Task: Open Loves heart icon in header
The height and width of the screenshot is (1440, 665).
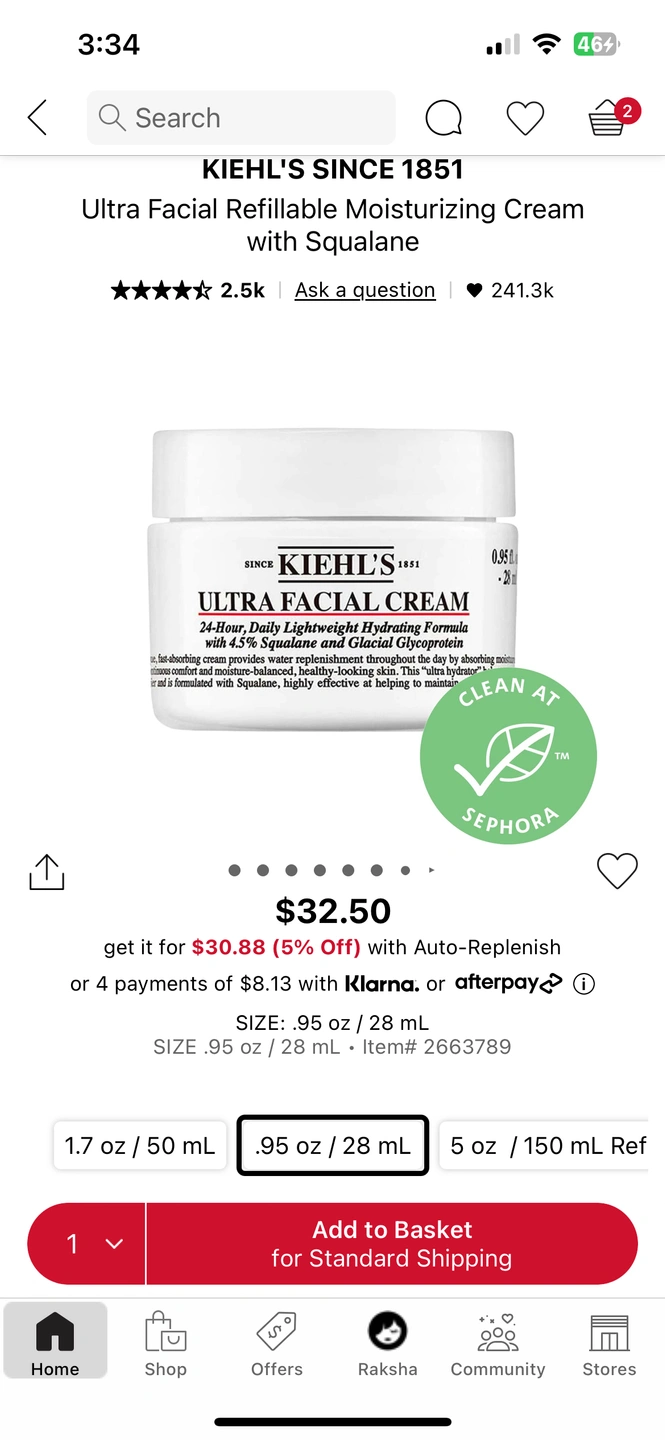Action: click(x=525, y=118)
